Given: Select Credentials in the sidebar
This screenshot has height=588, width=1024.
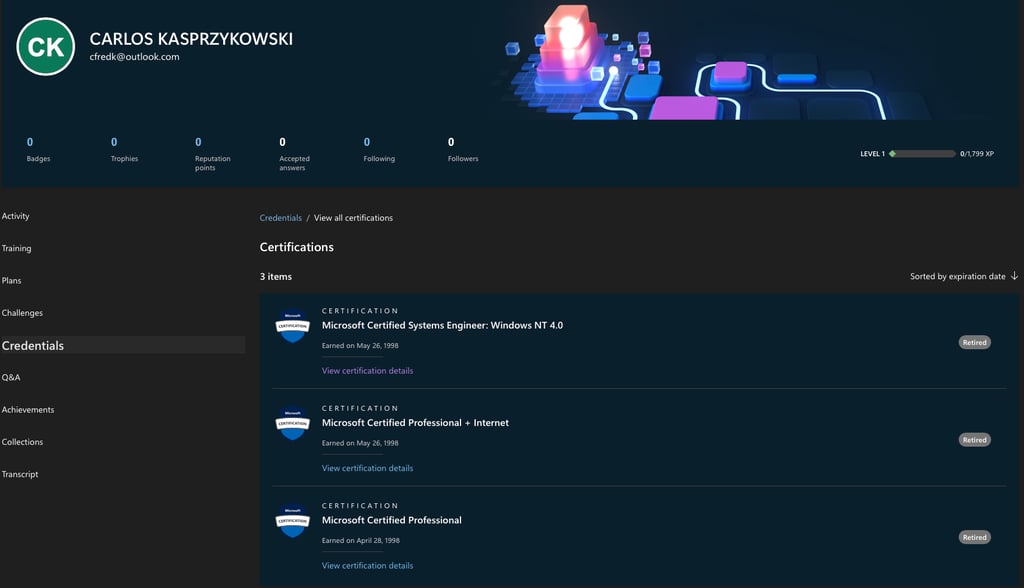Looking at the screenshot, I should click(x=122, y=345).
